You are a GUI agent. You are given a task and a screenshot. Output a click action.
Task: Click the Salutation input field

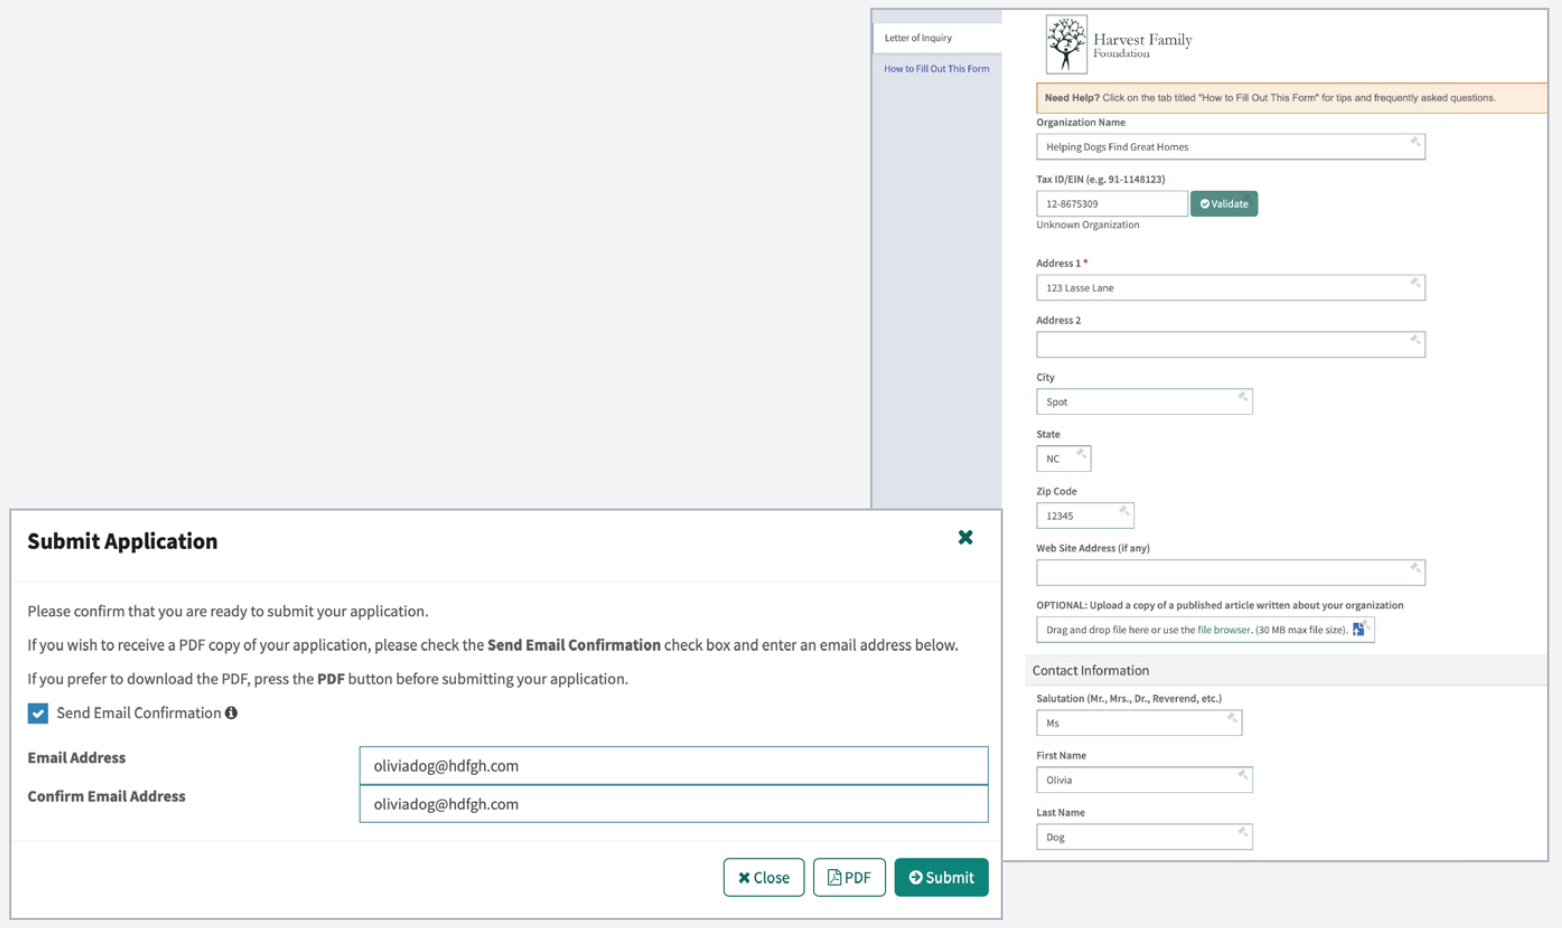coord(1132,723)
